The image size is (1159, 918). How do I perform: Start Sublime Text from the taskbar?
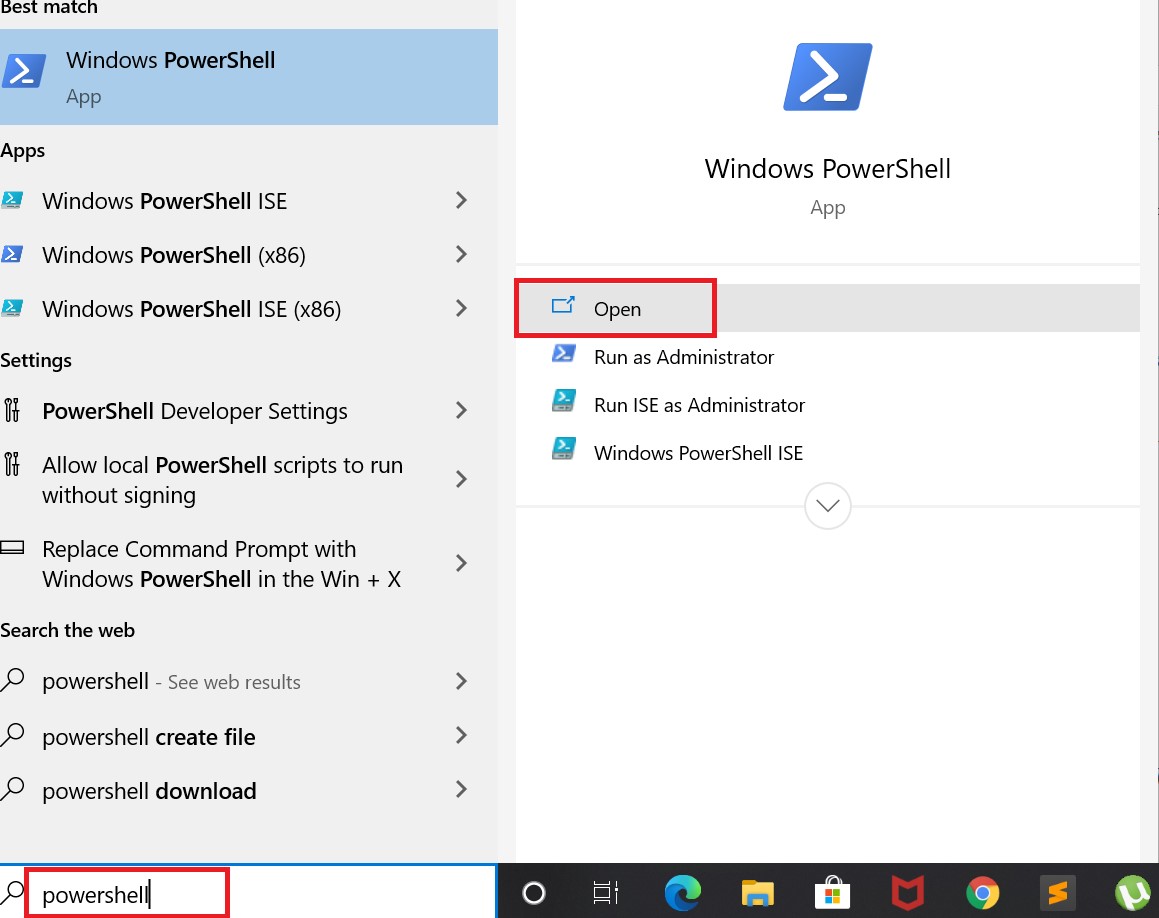click(1057, 893)
